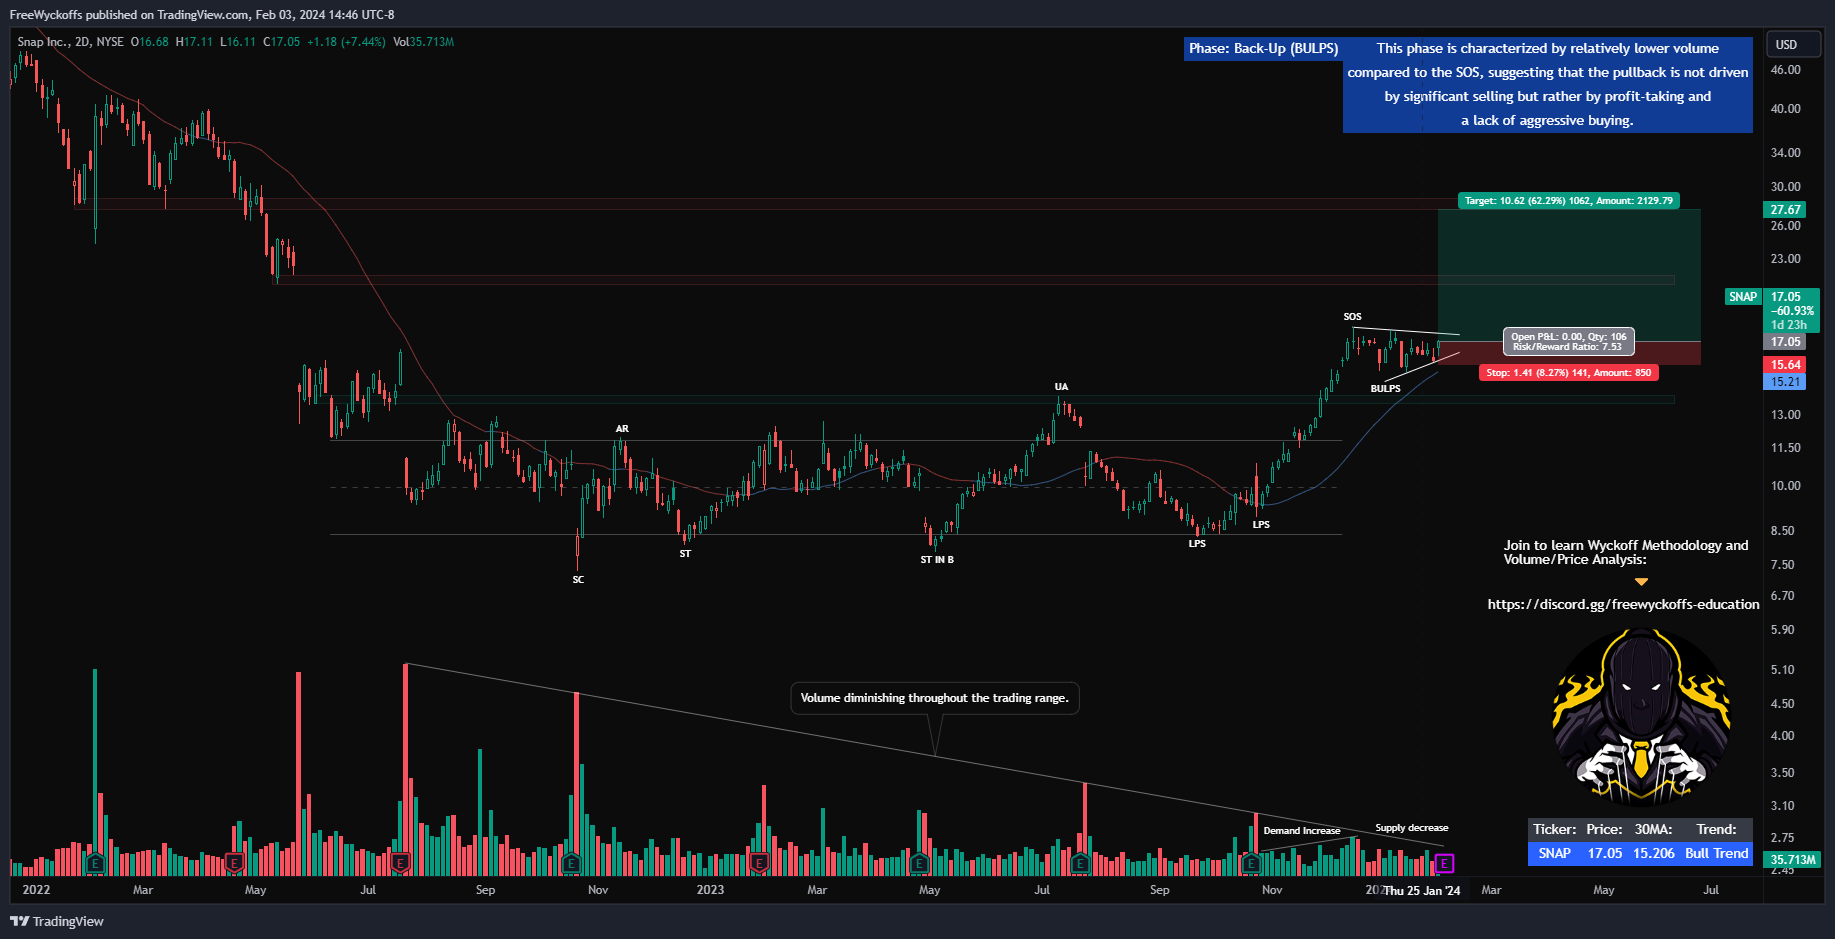This screenshot has width=1835, height=939.
Task: Click the earnings marker before November 2023
Action: (1250, 863)
